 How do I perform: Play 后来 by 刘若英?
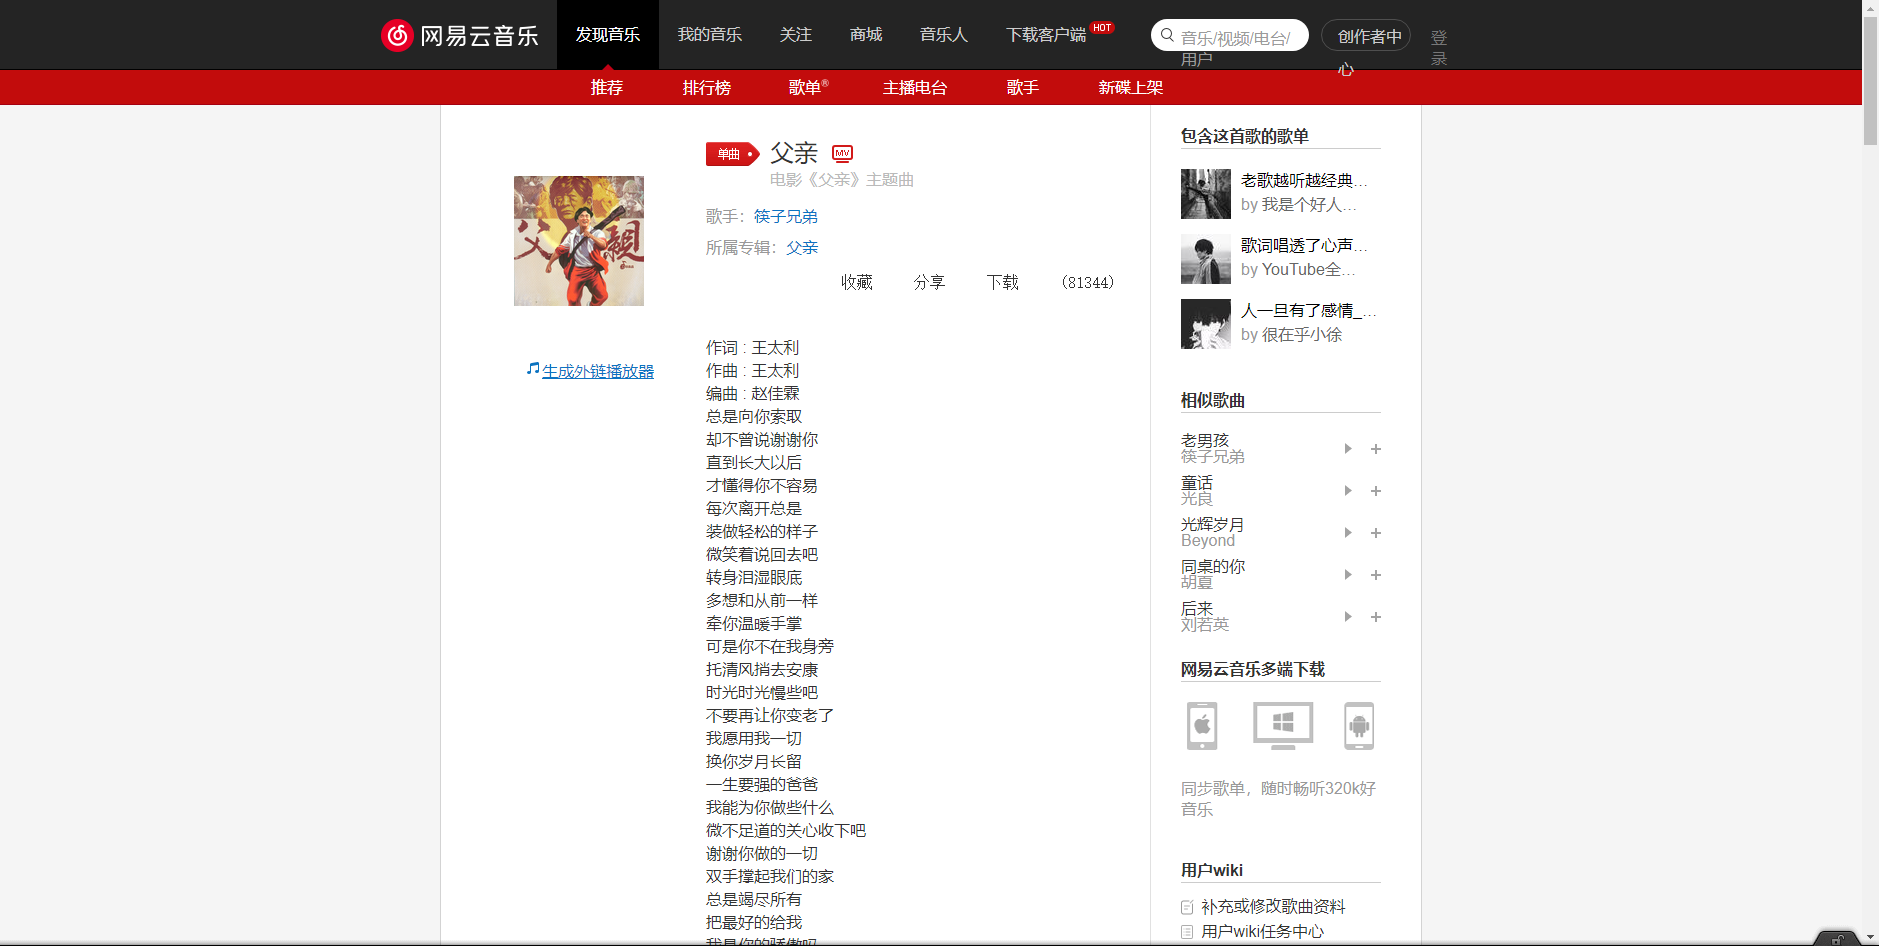[x=1347, y=617]
